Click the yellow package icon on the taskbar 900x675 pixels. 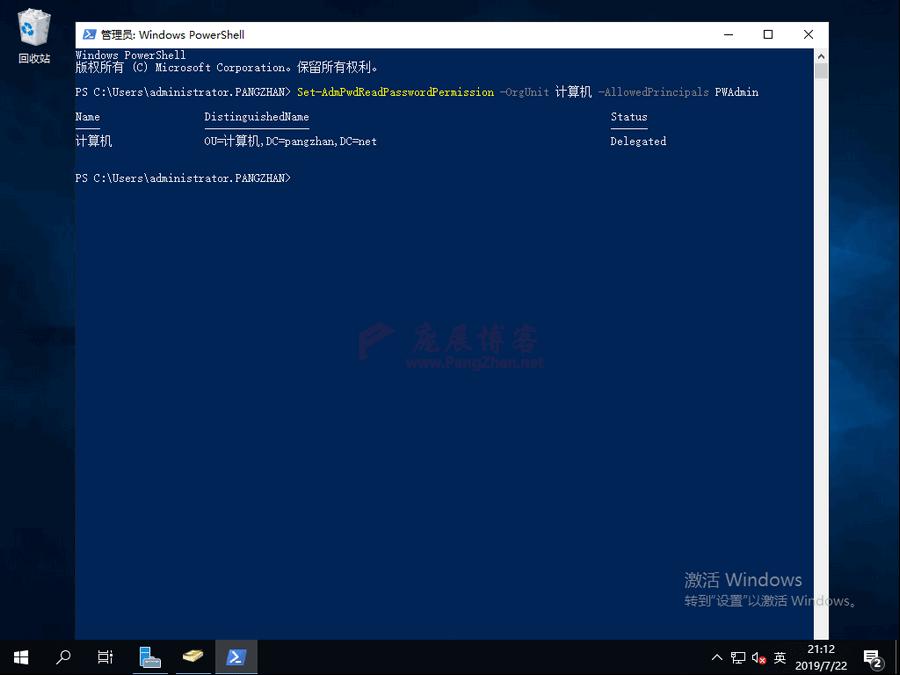pos(193,657)
